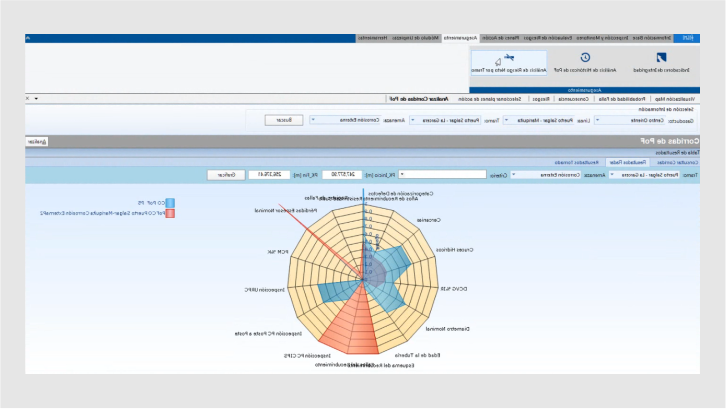Click the PK_Fin field showing 256,376.41
Viewport: 726px width, 409px height.
[x=269, y=175]
